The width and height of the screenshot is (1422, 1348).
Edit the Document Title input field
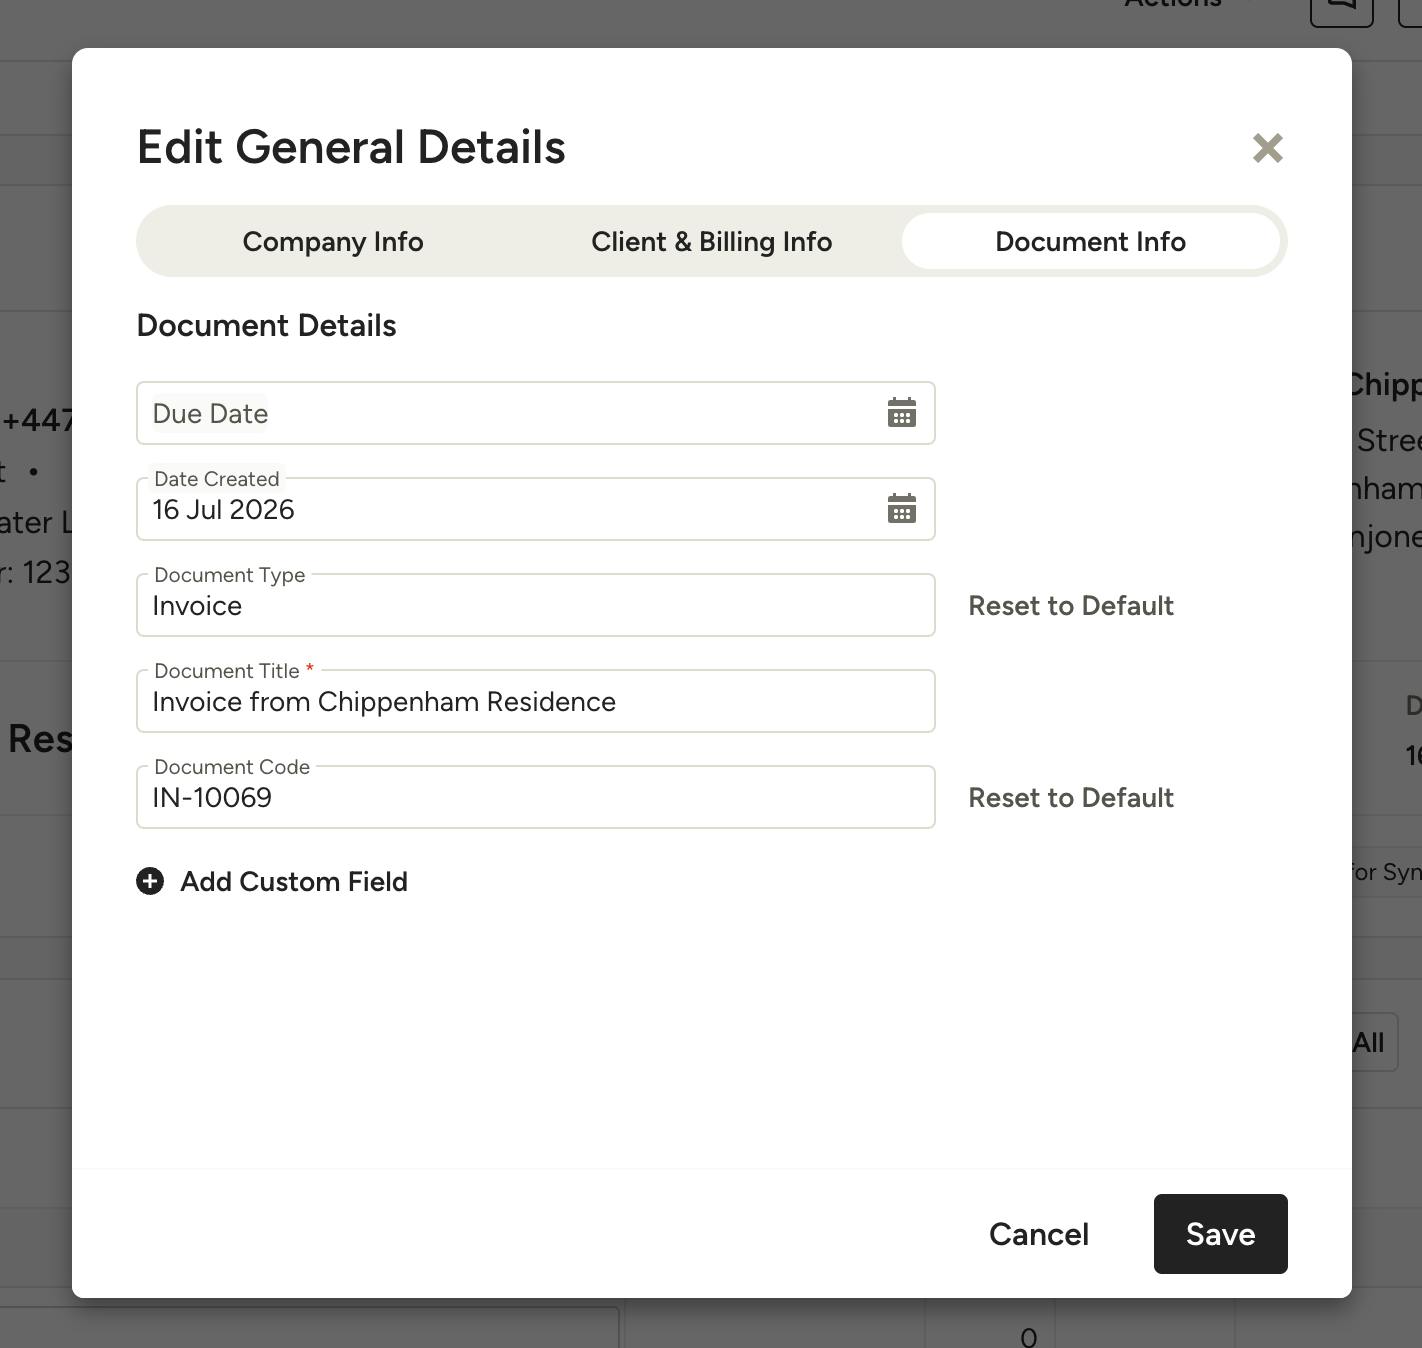coord(536,701)
